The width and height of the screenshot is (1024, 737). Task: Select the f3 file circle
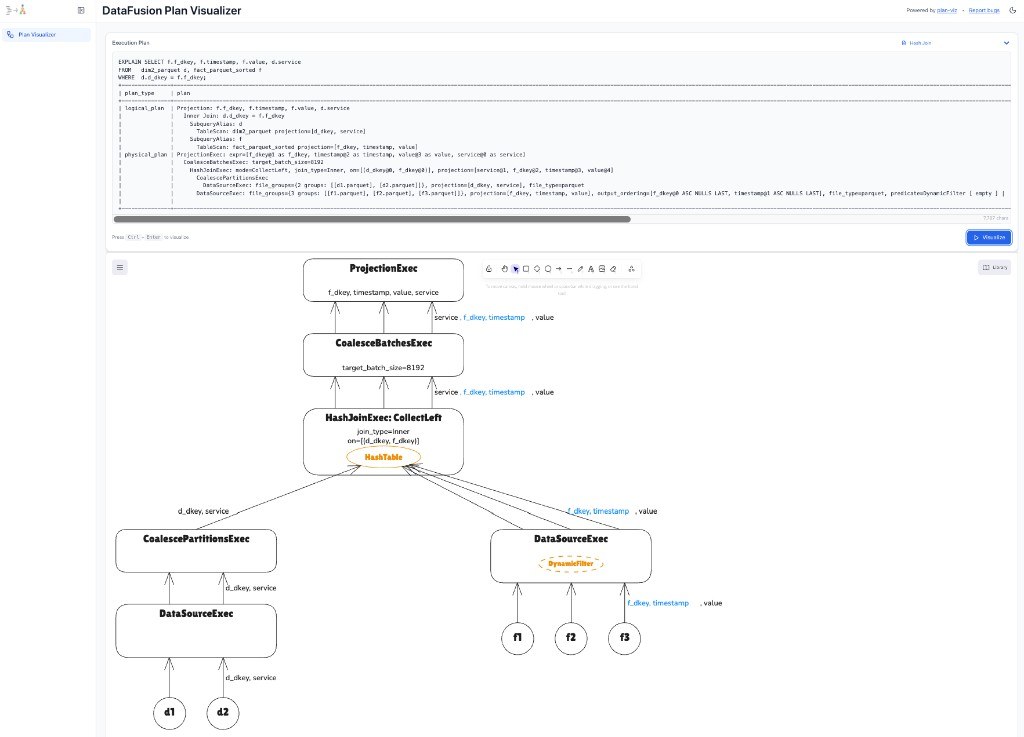coord(624,638)
